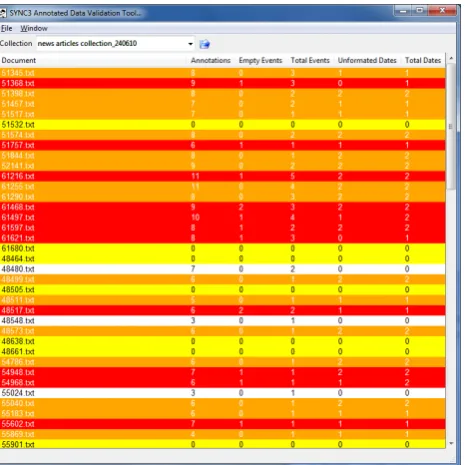
Task: Select row 61621.txt
Action: [223, 238]
